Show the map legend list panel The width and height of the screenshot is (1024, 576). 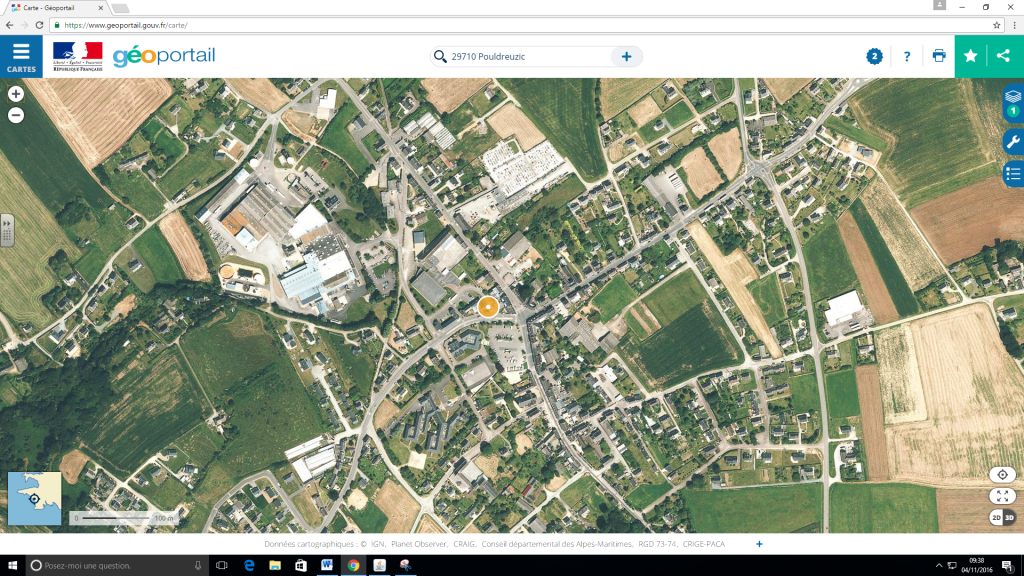(1012, 174)
